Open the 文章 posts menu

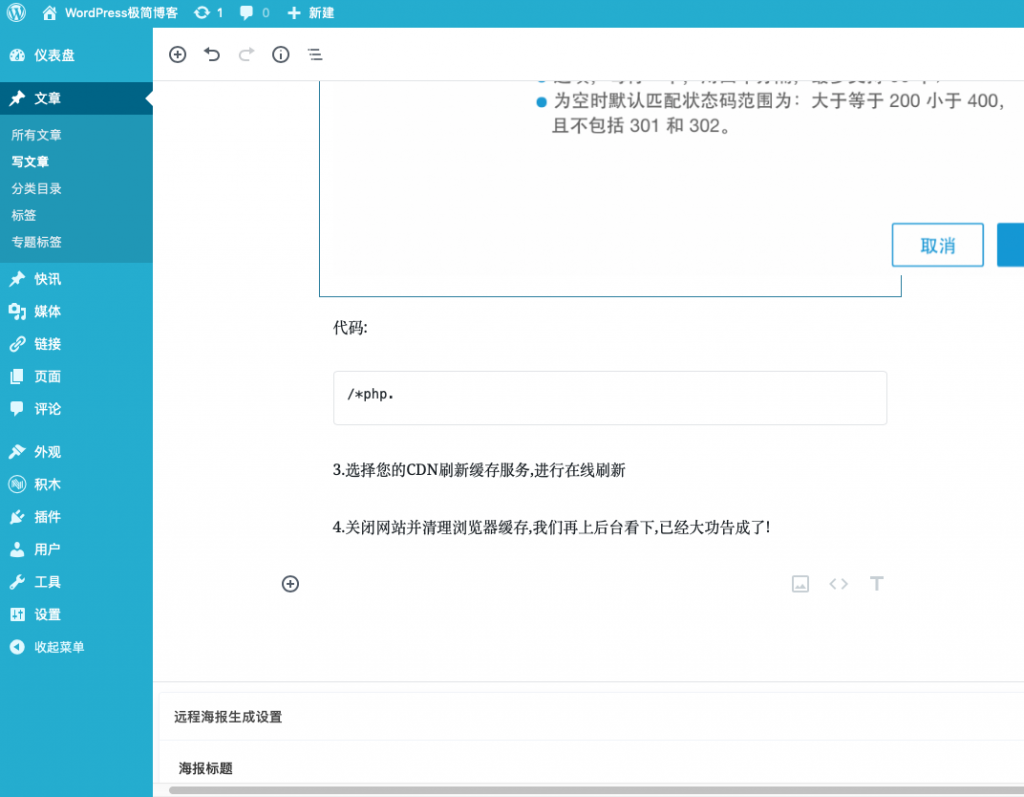tap(76, 99)
